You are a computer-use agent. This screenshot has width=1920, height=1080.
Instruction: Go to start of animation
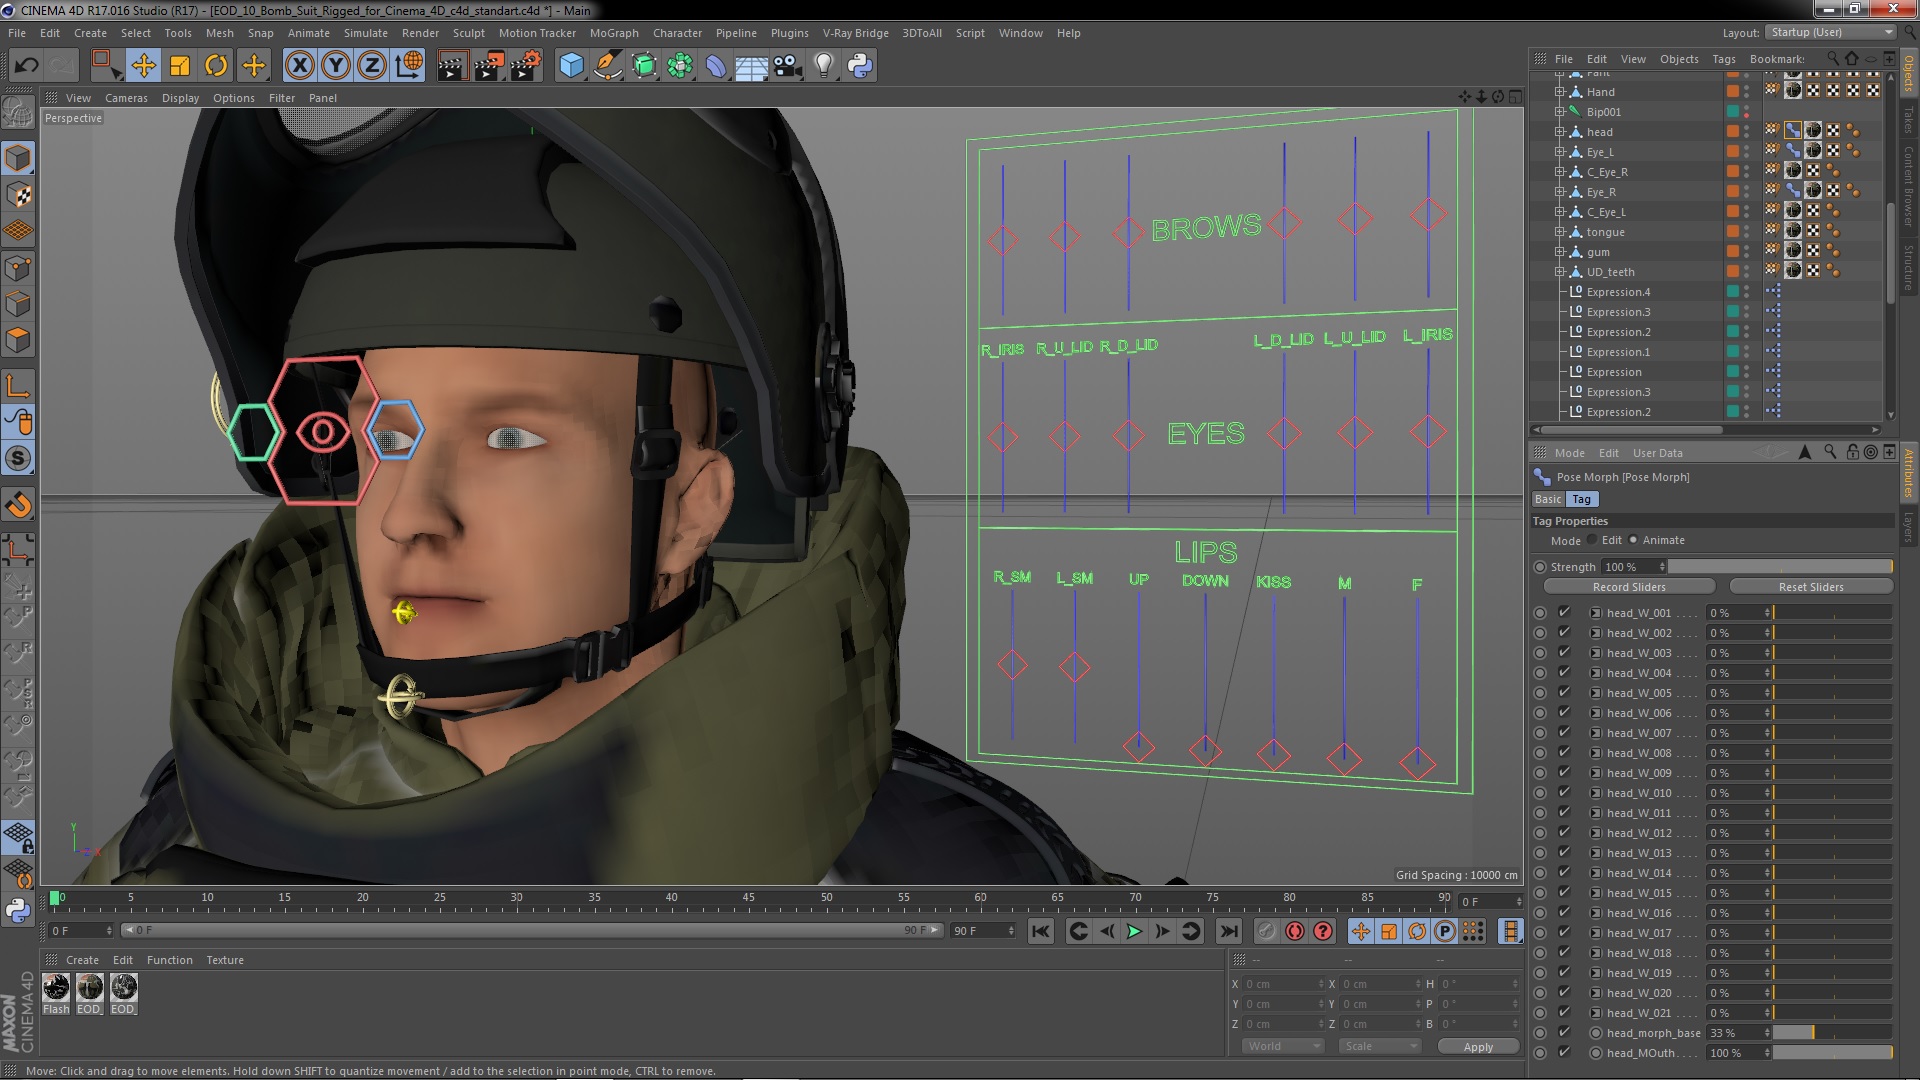[x=1041, y=931]
